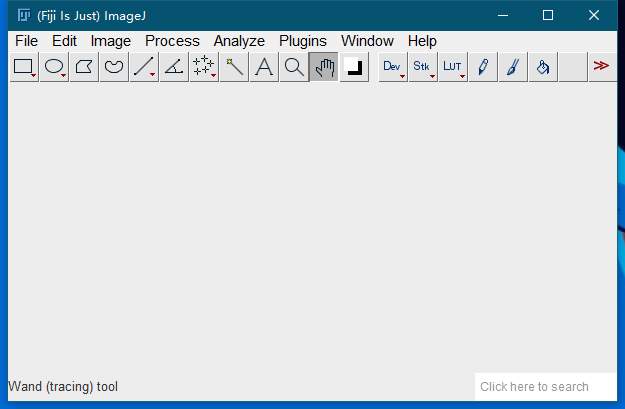
Task: Open the Analyze menu
Action: tap(239, 41)
